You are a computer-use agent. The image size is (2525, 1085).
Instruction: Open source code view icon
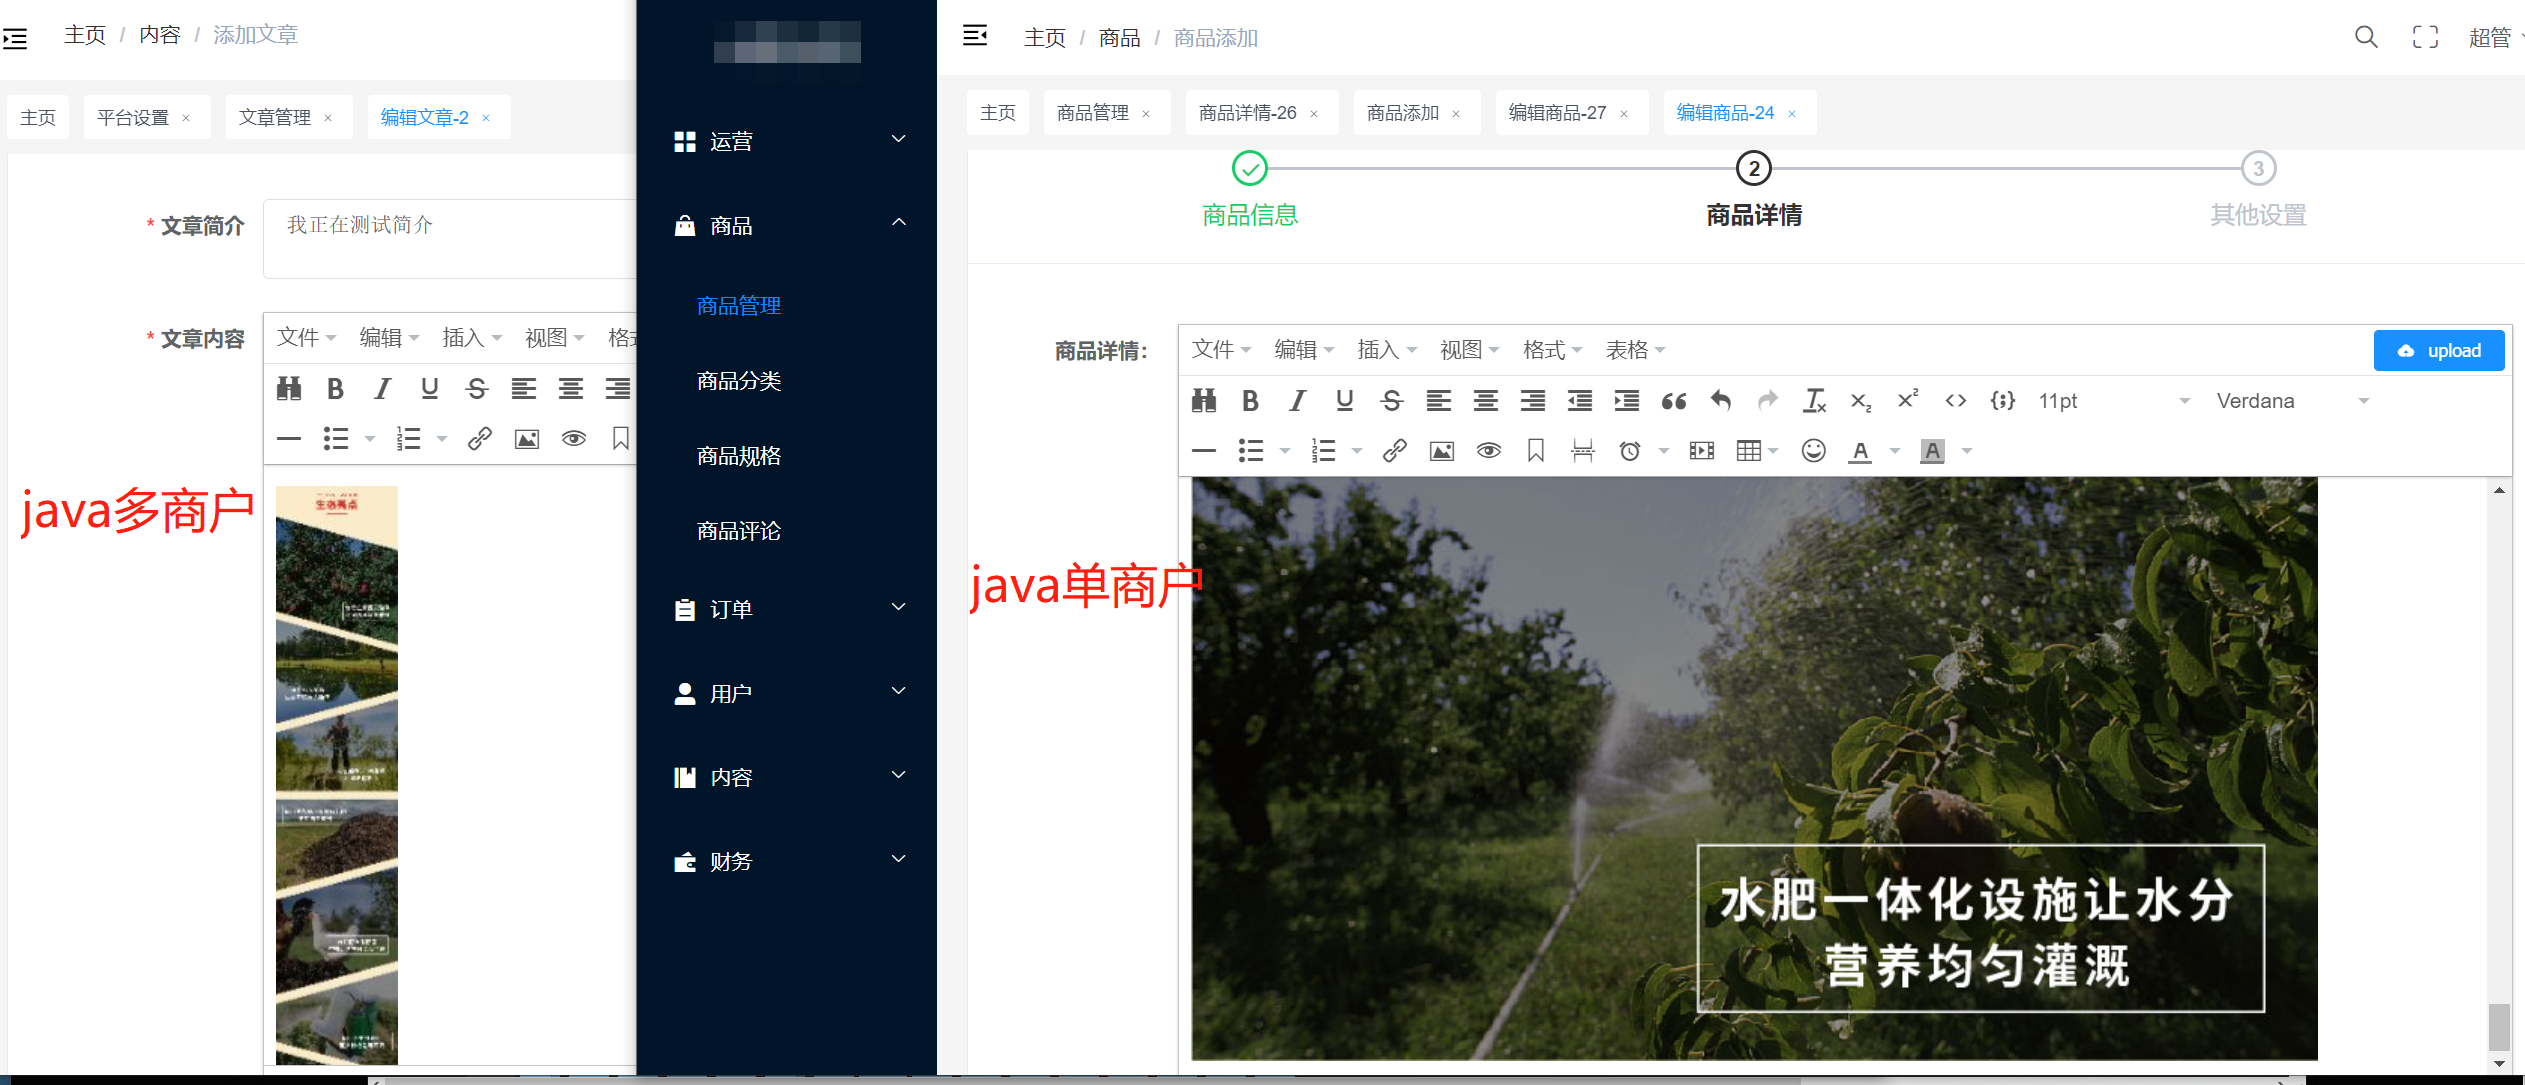1955,401
